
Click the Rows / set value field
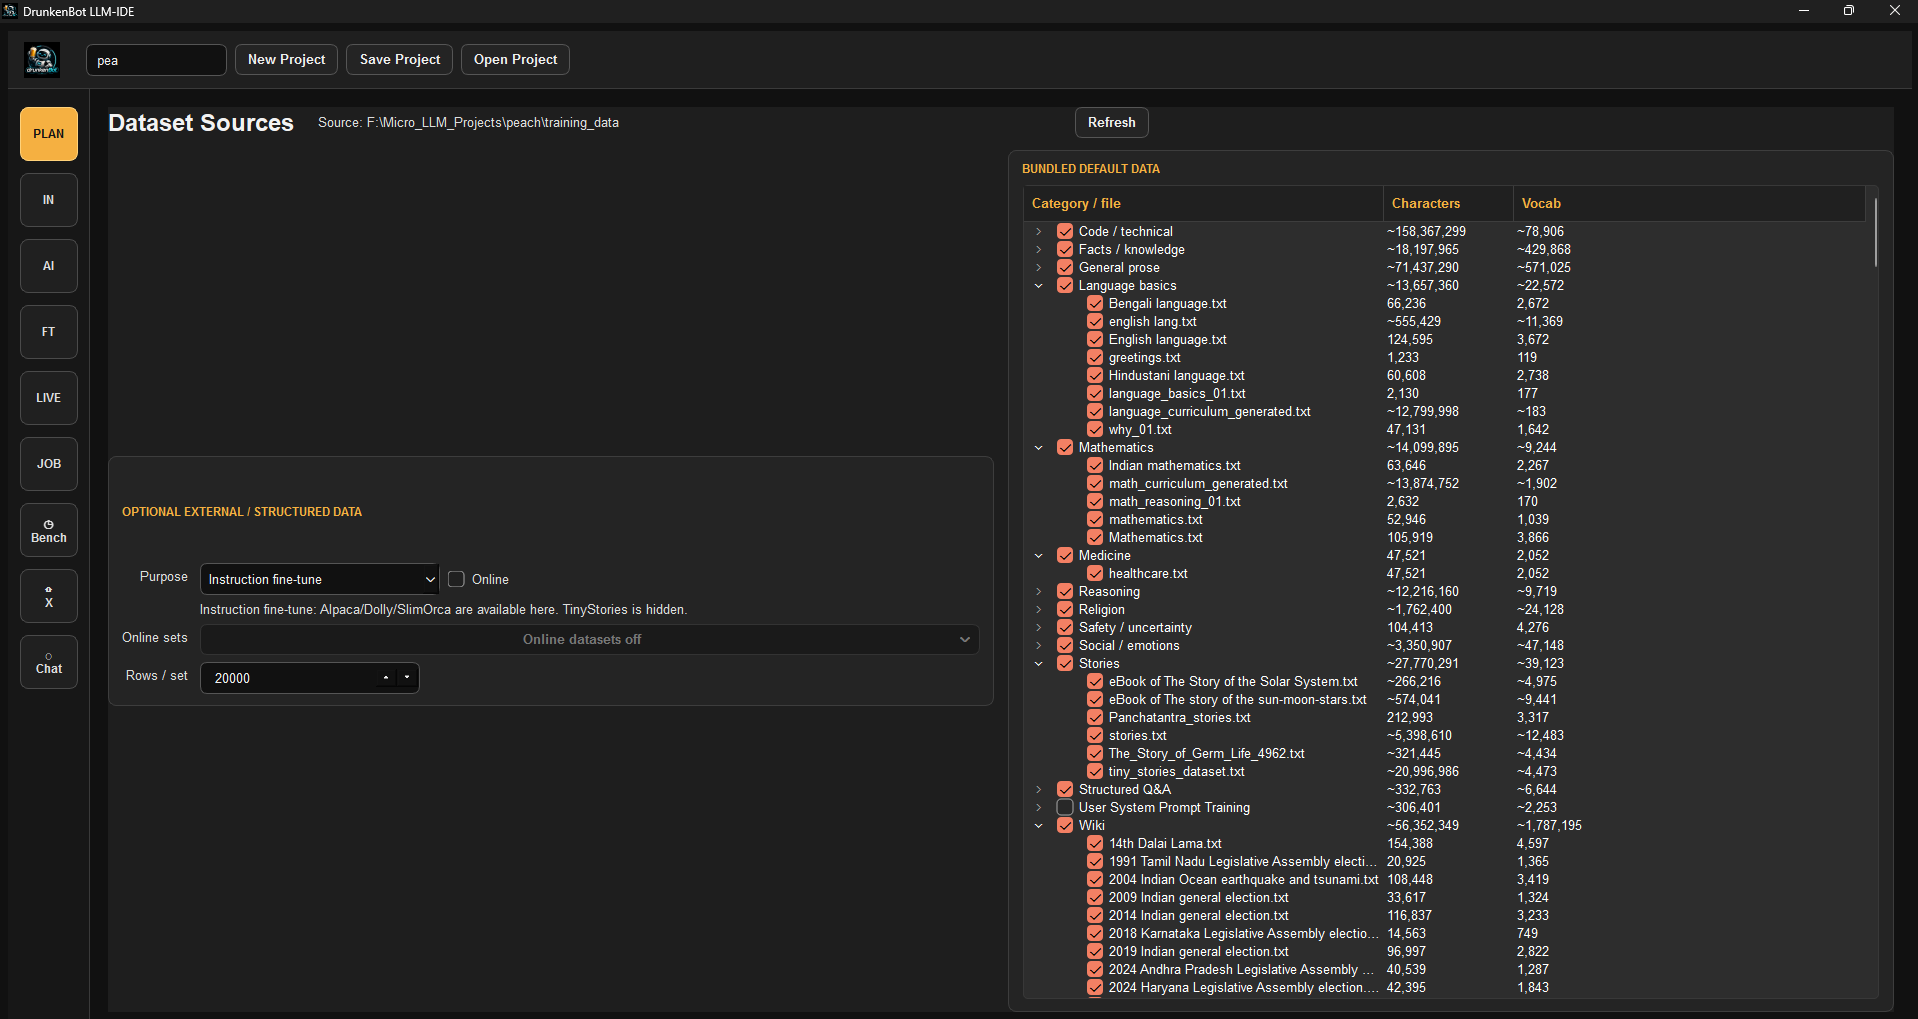tap(290, 678)
